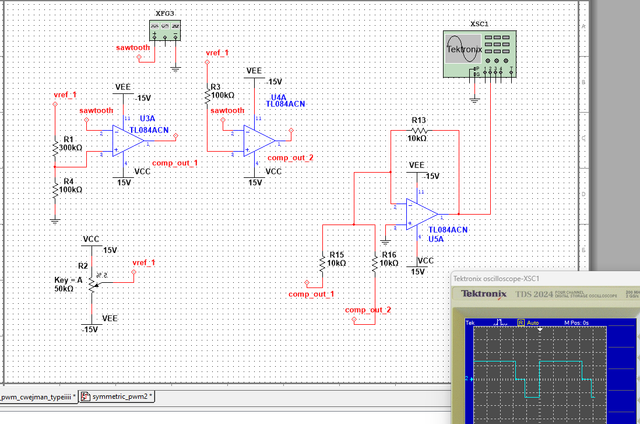Click the TDS 2024 model text
Screen dimensions: 640x424
point(534,294)
